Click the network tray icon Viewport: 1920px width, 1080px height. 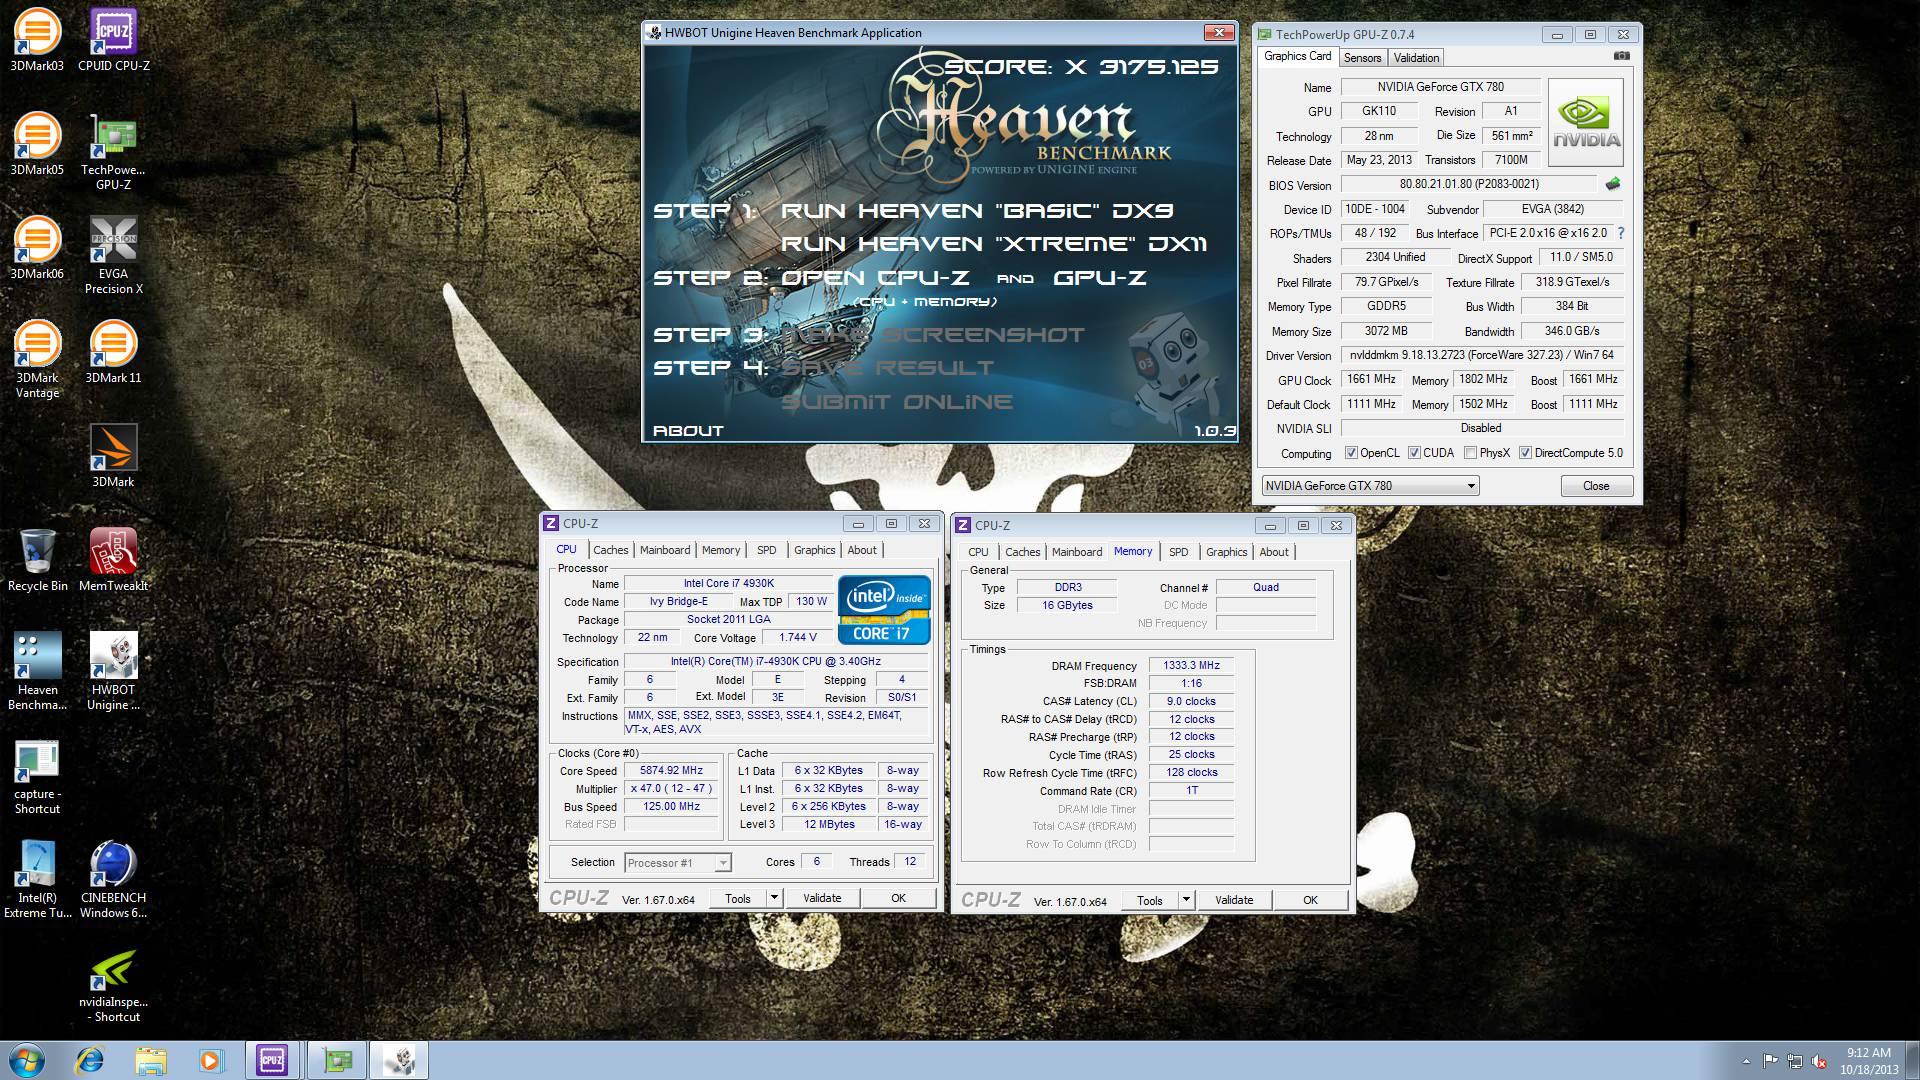[1795, 1061]
